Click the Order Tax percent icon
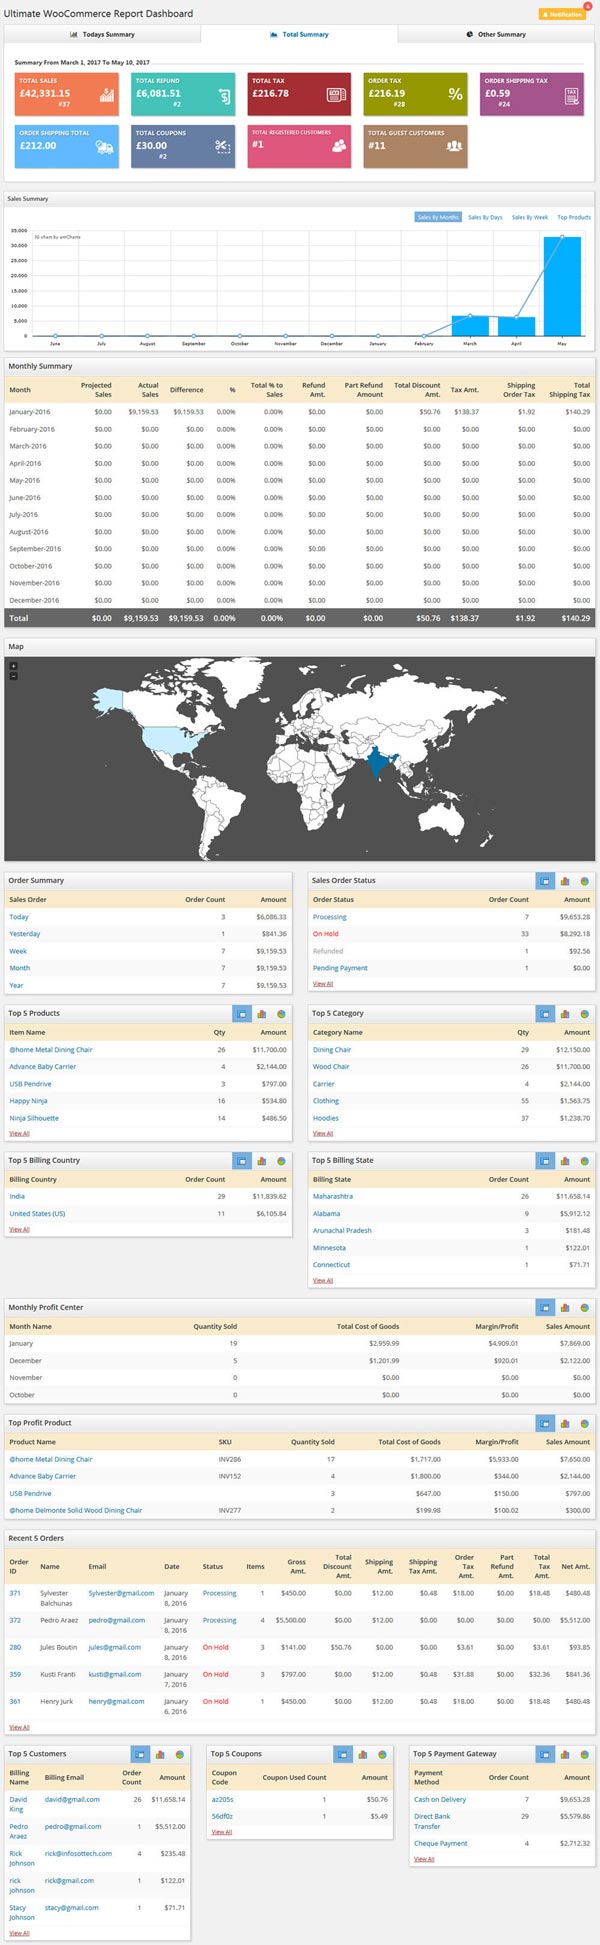The image size is (600, 1945). (x=455, y=94)
